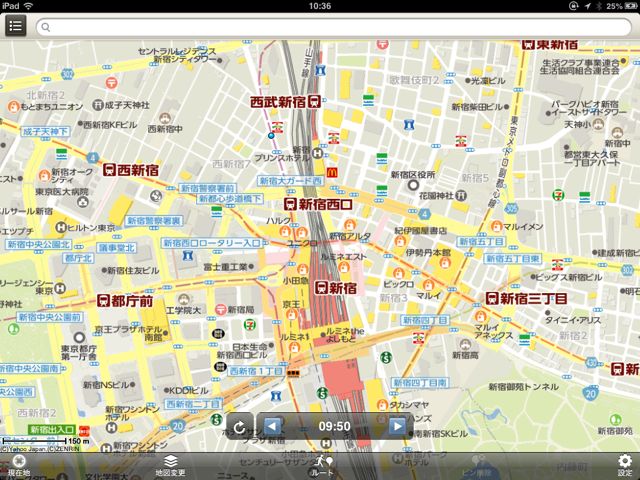Tap the refresh button on time bar

coord(239,427)
